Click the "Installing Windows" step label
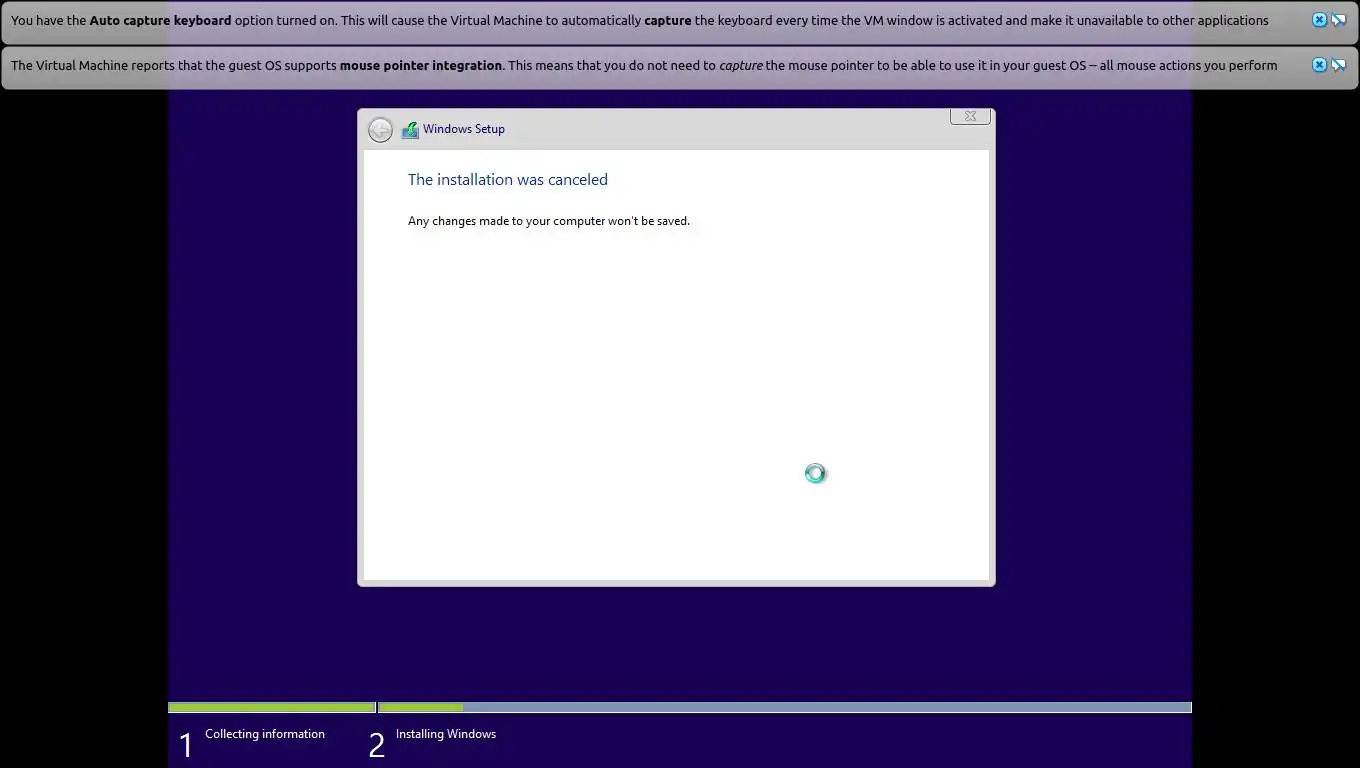 click(446, 734)
